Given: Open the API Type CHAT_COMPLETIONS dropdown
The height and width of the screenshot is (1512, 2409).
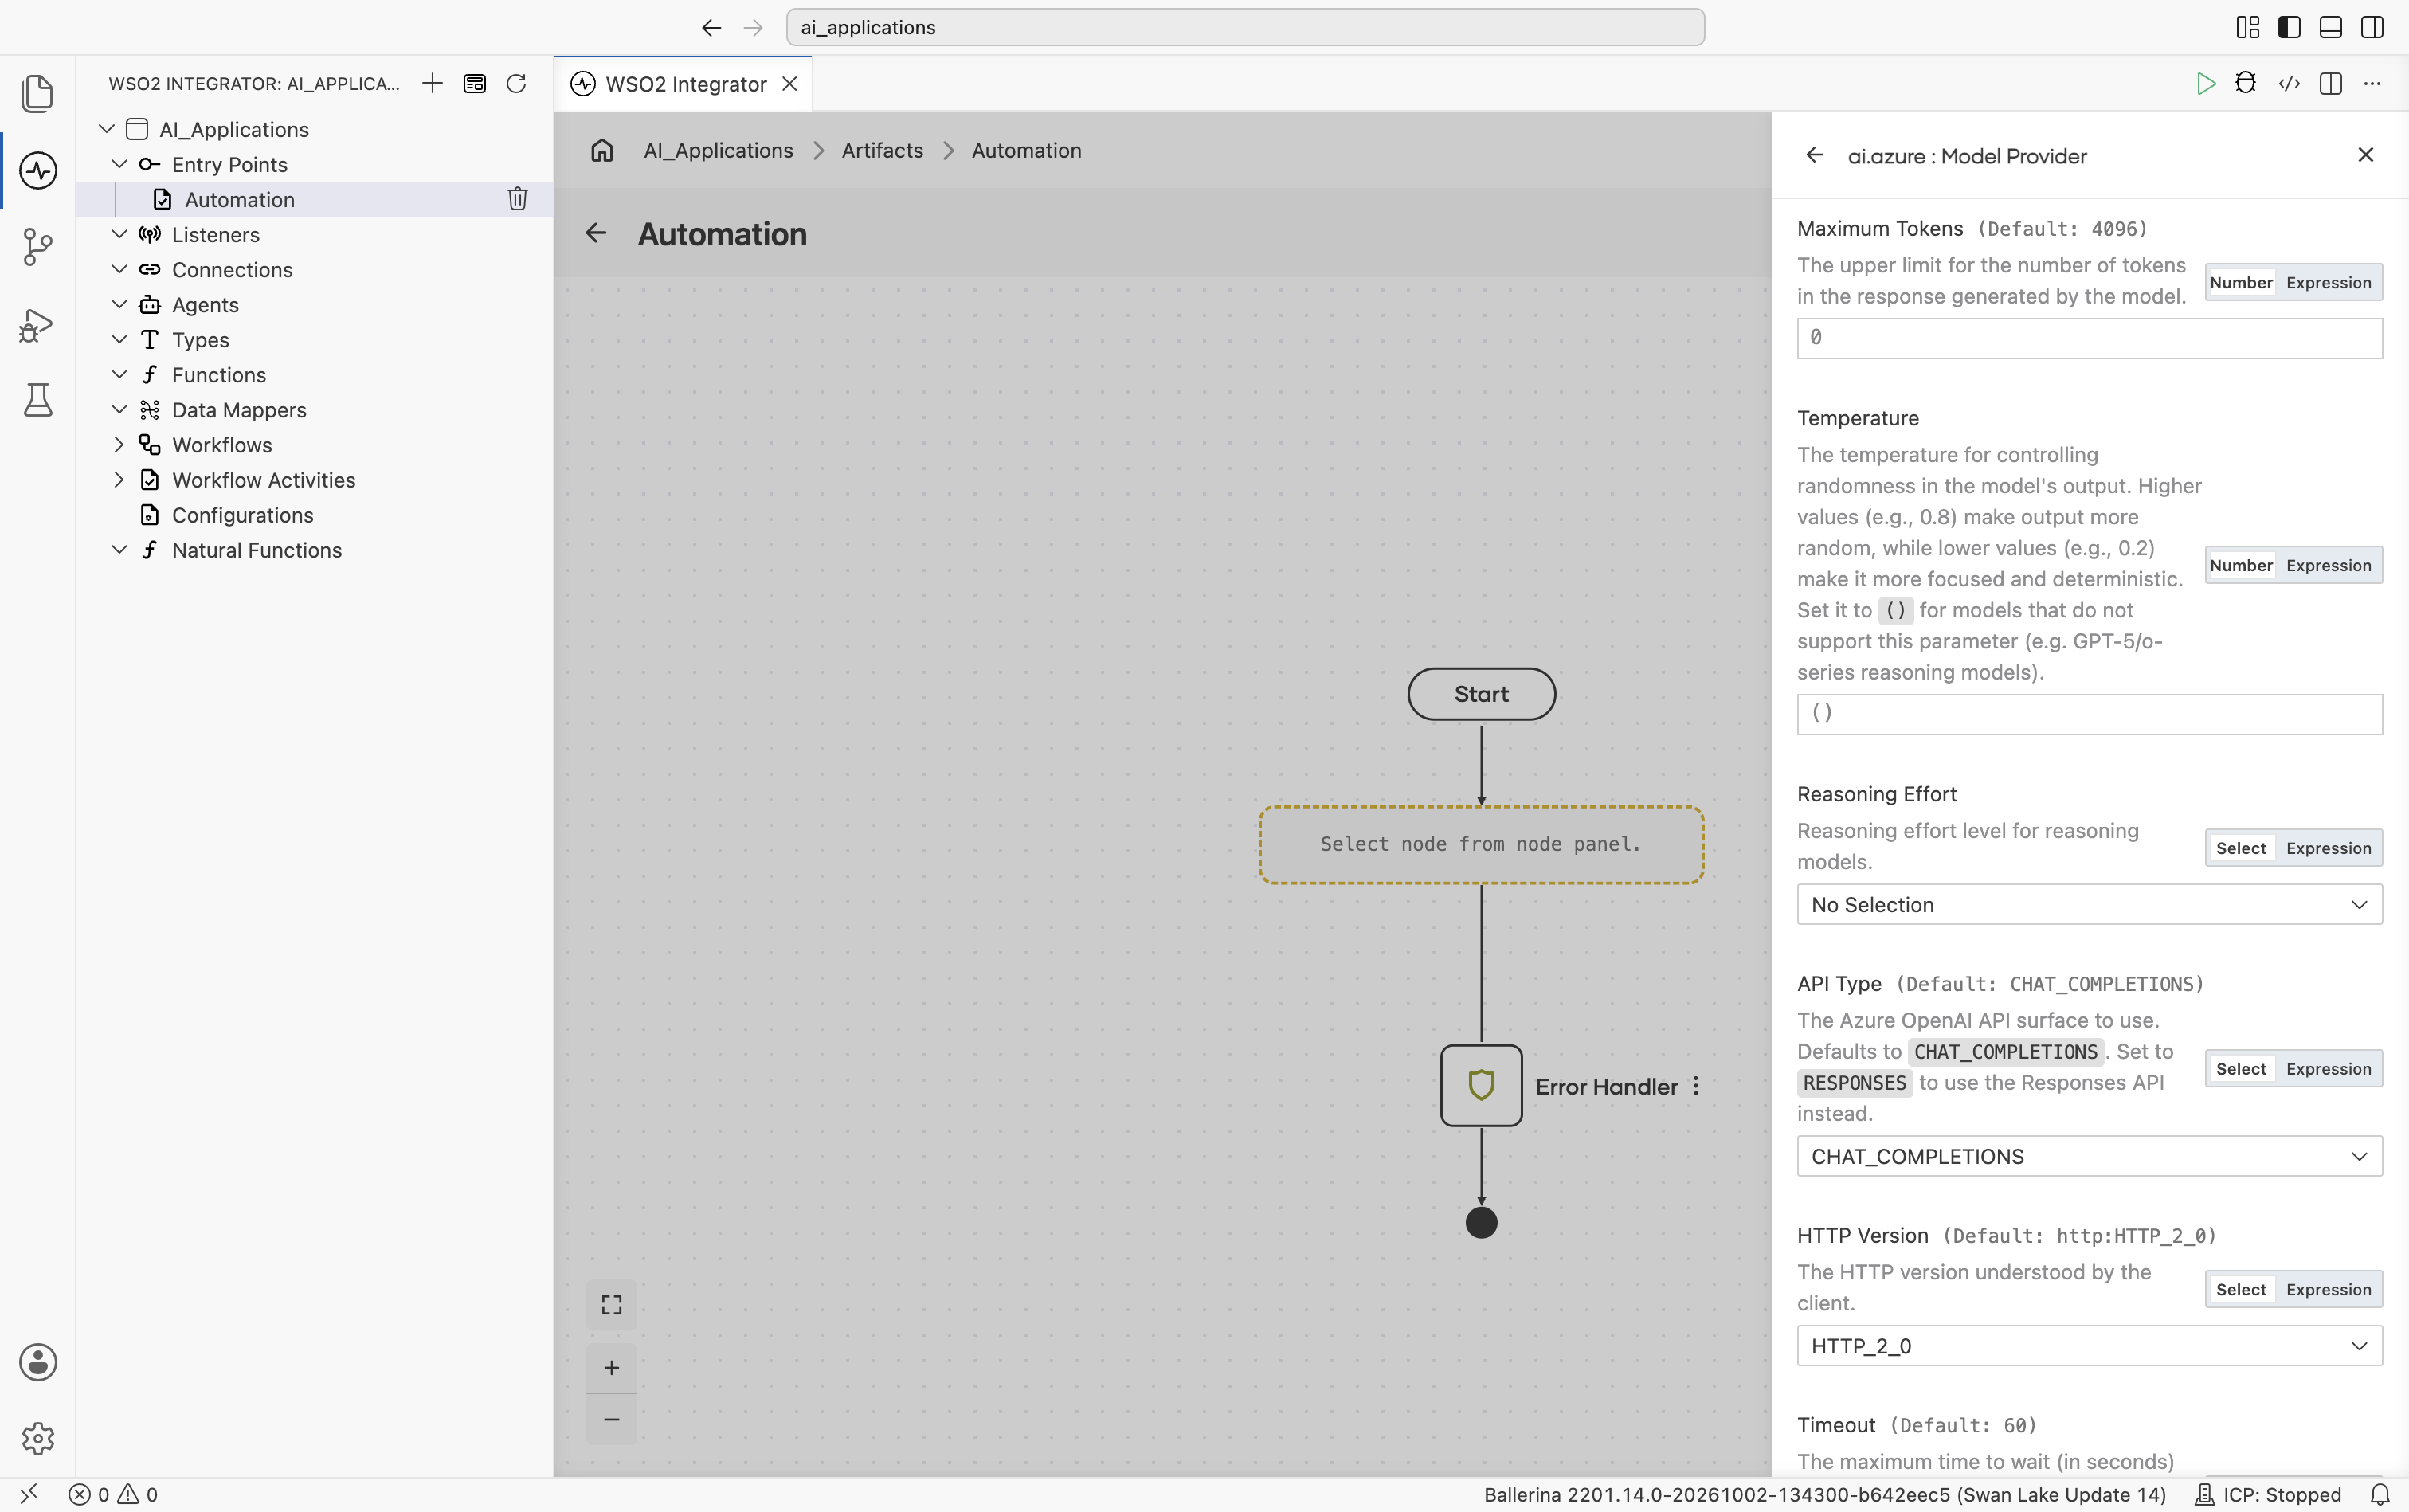Looking at the screenshot, I should 2089,1156.
